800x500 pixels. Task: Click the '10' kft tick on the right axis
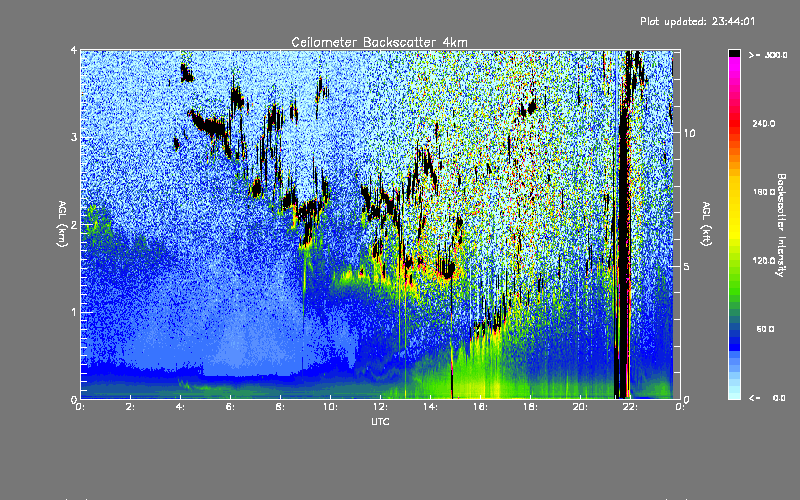point(689,133)
